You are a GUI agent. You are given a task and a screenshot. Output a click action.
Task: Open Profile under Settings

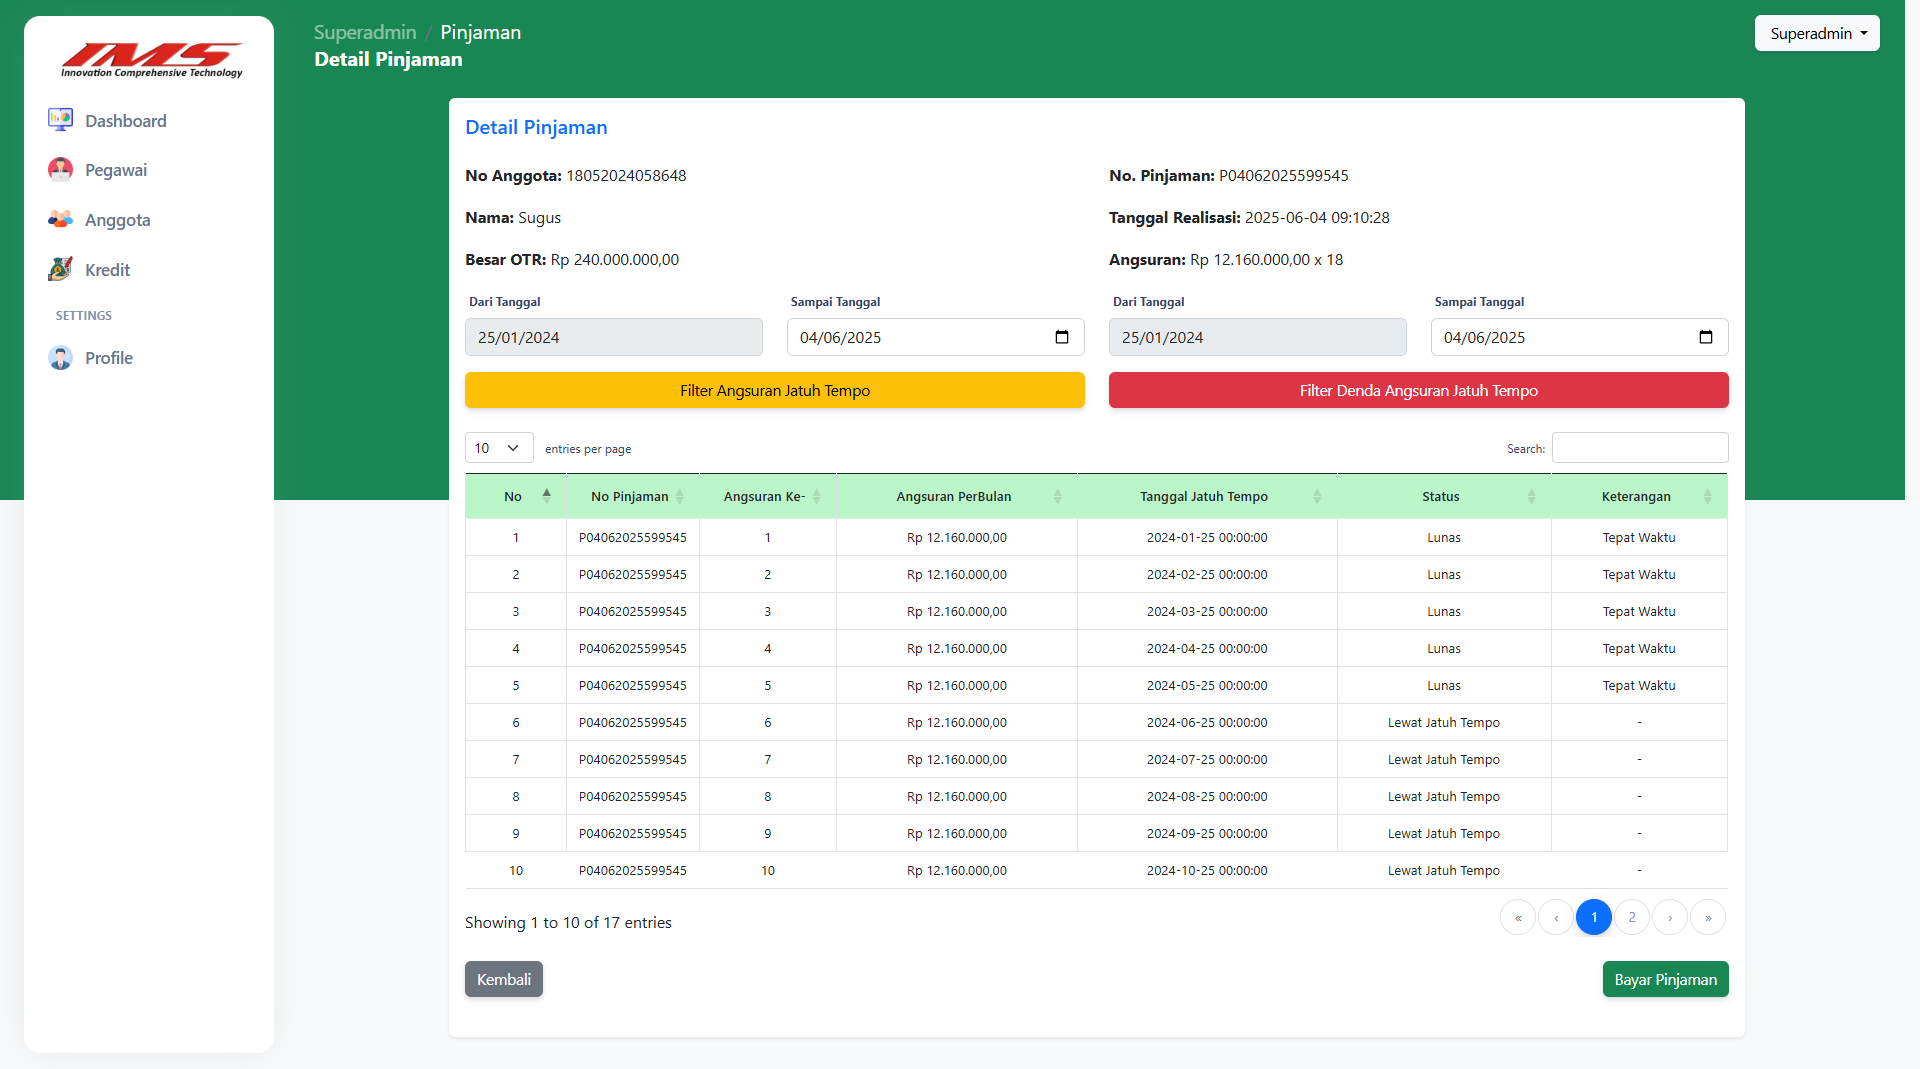pos(108,357)
